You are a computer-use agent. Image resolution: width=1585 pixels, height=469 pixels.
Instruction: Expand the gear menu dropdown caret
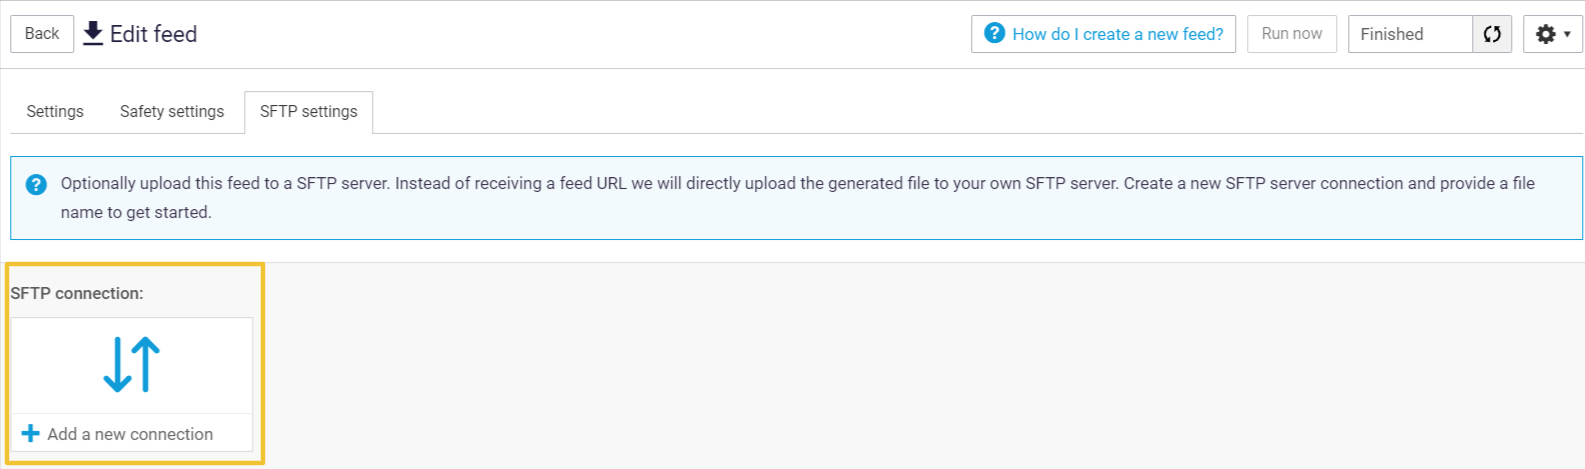tap(1567, 34)
